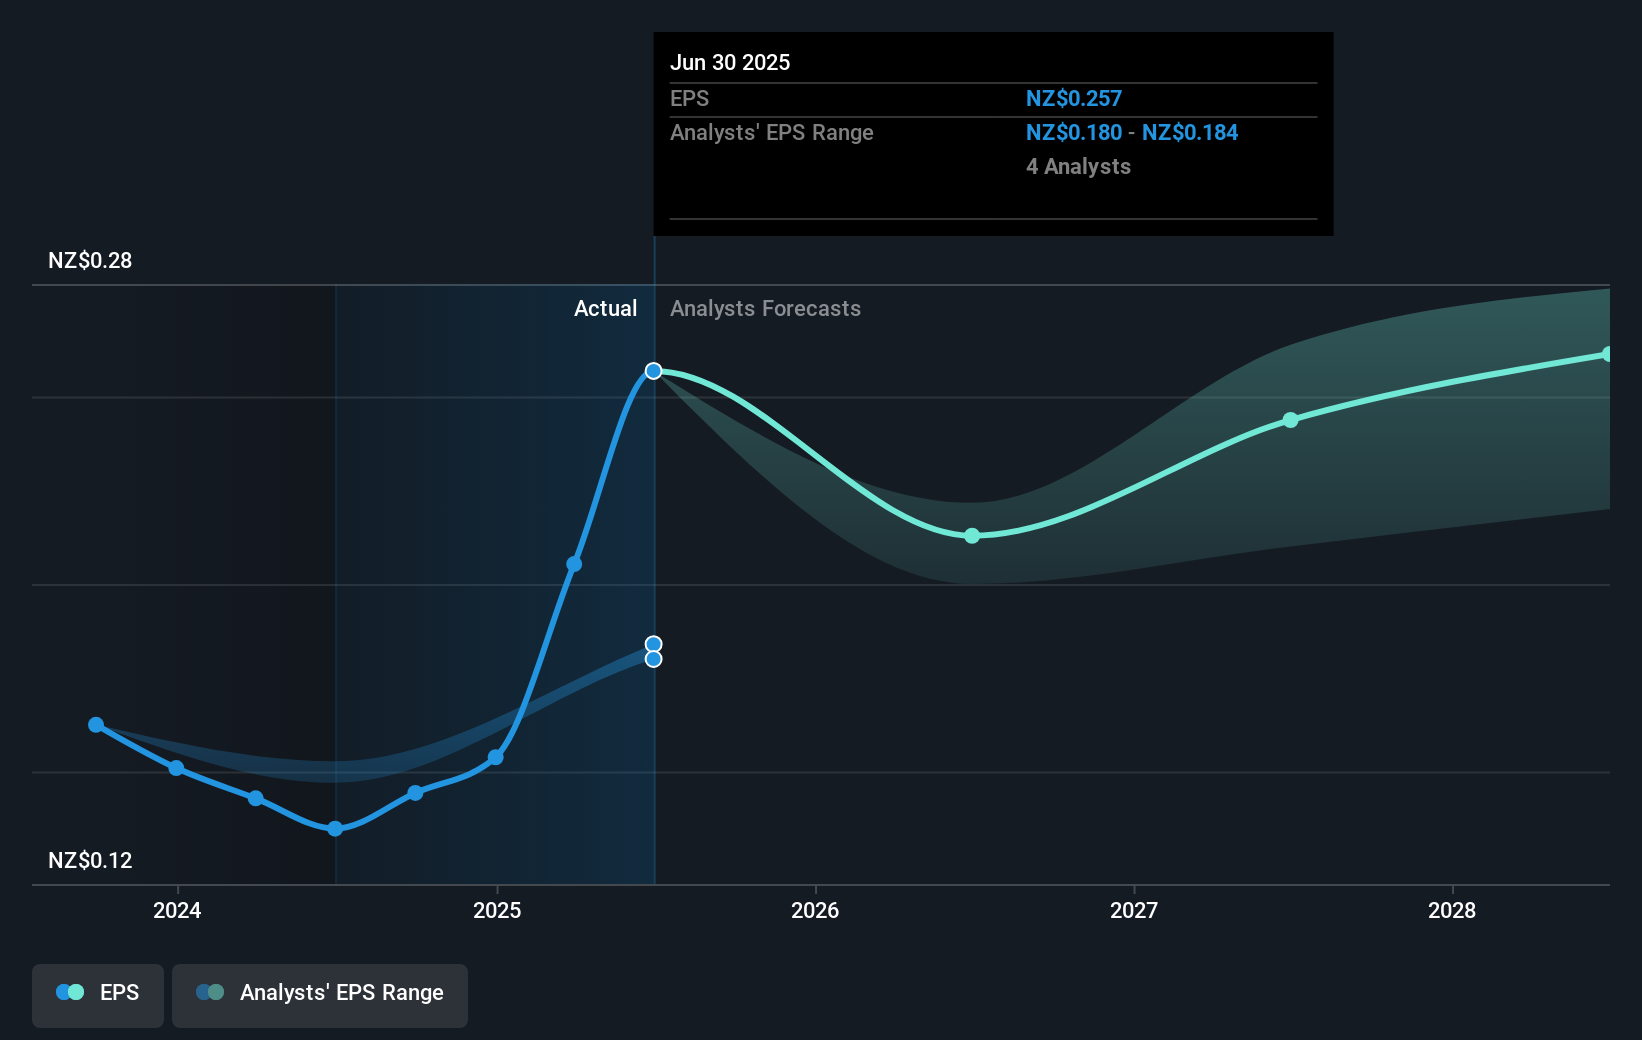The image size is (1642, 1040).
Task: Click the Analysts' EPS Range legend dot icon
Action: pyautogui.click(x=210, y=991)
